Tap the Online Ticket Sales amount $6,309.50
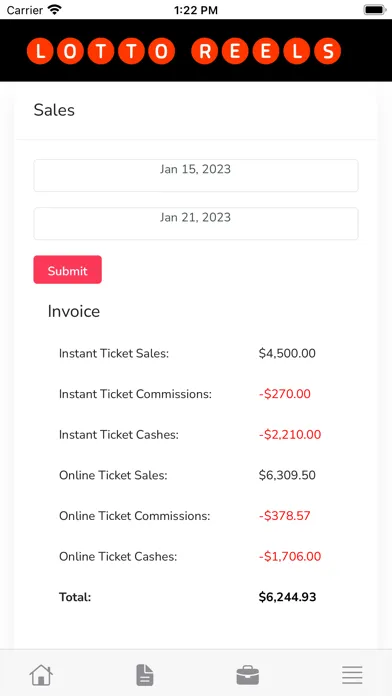392x696 pixels. [287, 475]
